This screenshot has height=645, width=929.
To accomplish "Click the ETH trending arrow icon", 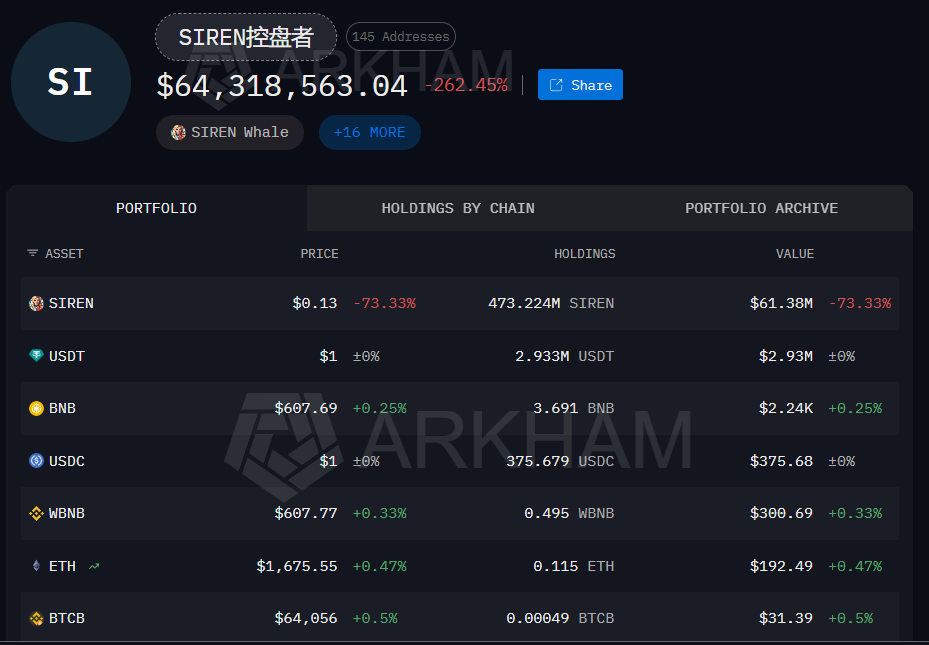I will tap(94, 566).
